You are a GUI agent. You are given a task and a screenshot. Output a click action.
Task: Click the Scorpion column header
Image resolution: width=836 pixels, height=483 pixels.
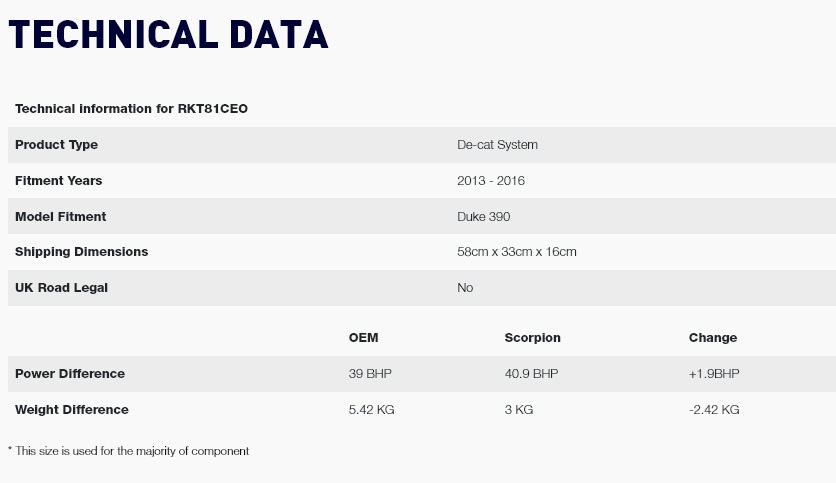tap(533, 338)
